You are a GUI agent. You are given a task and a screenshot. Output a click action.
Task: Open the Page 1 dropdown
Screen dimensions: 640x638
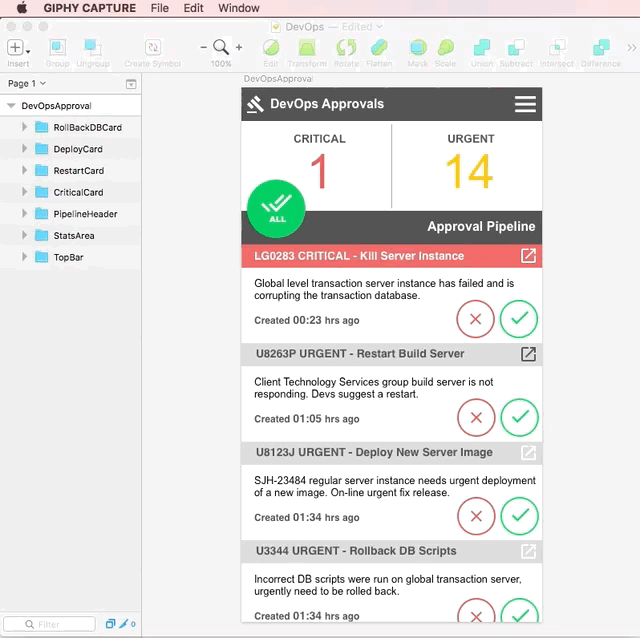(27, 84)
